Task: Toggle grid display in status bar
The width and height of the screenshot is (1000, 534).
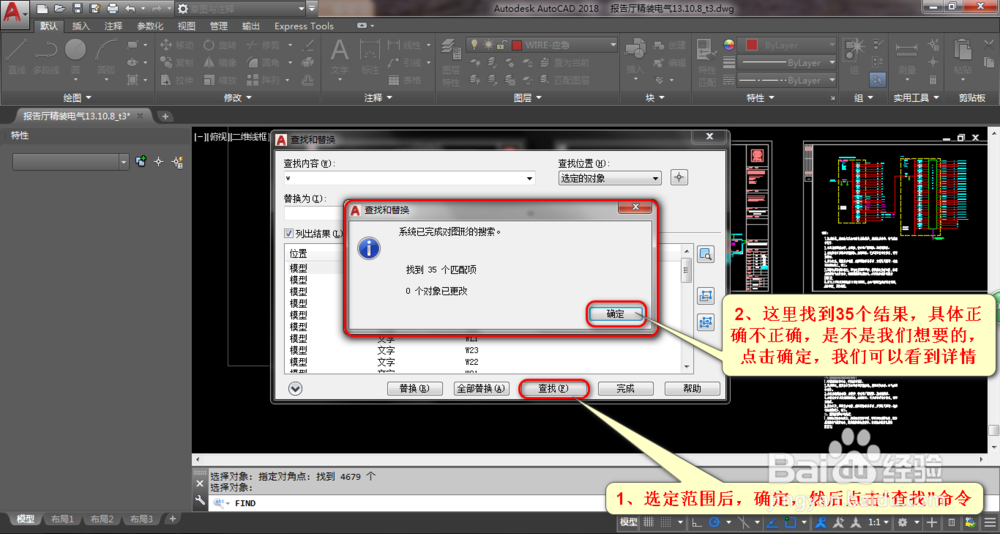Action: [x=648, y=523]
